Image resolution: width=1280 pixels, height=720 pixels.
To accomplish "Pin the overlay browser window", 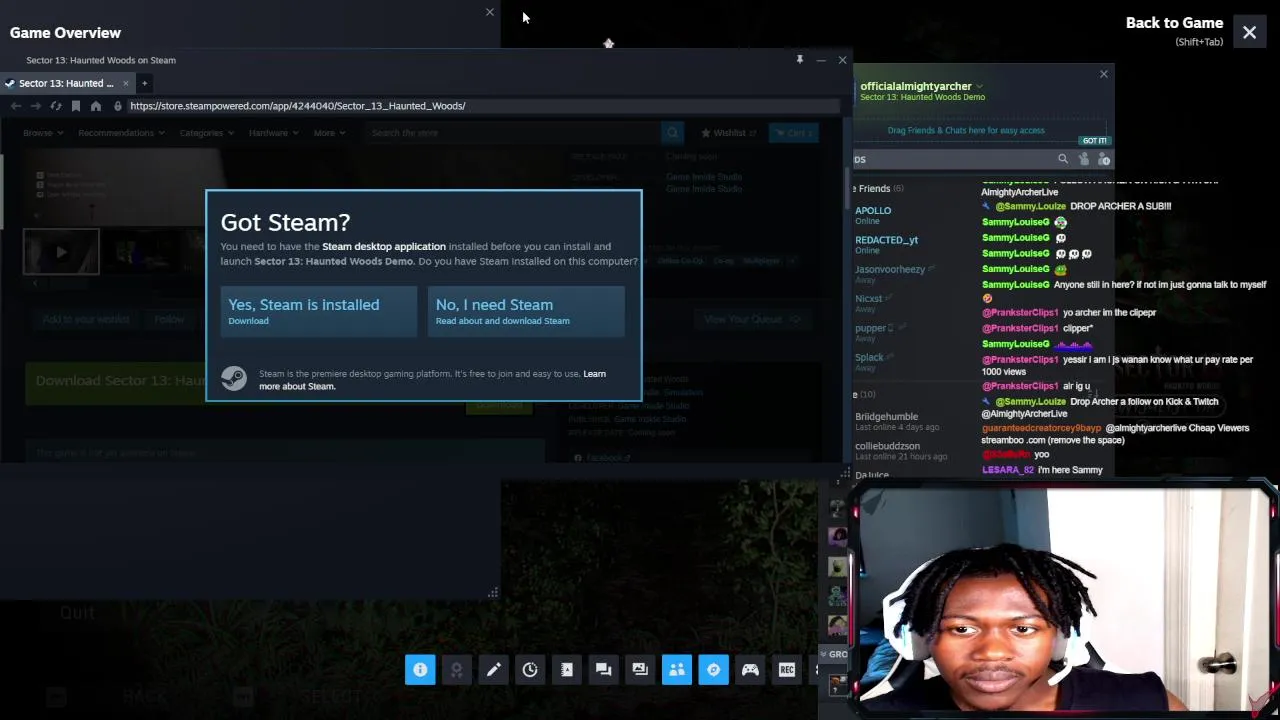I will (x=800, y=60).
